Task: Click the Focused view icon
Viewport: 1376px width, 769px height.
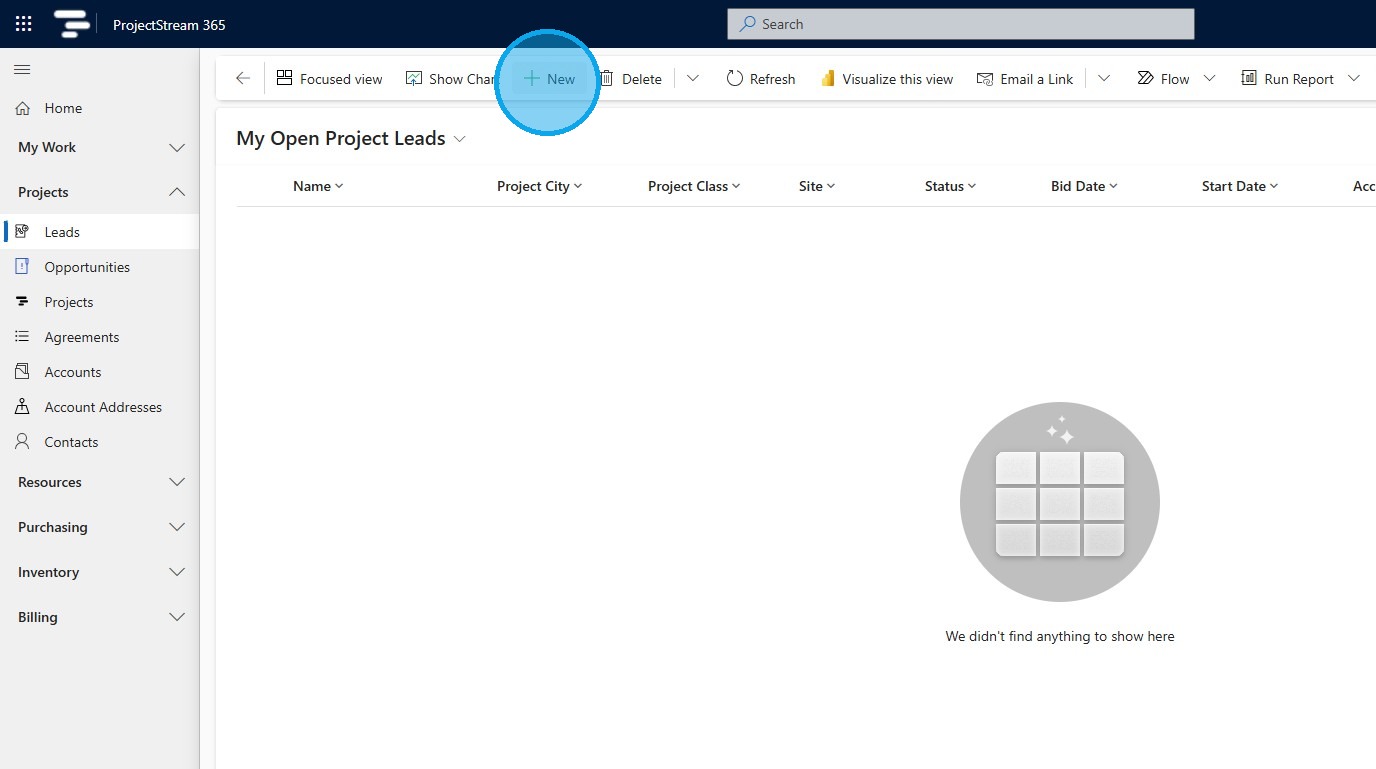Action: coord(285,78)
